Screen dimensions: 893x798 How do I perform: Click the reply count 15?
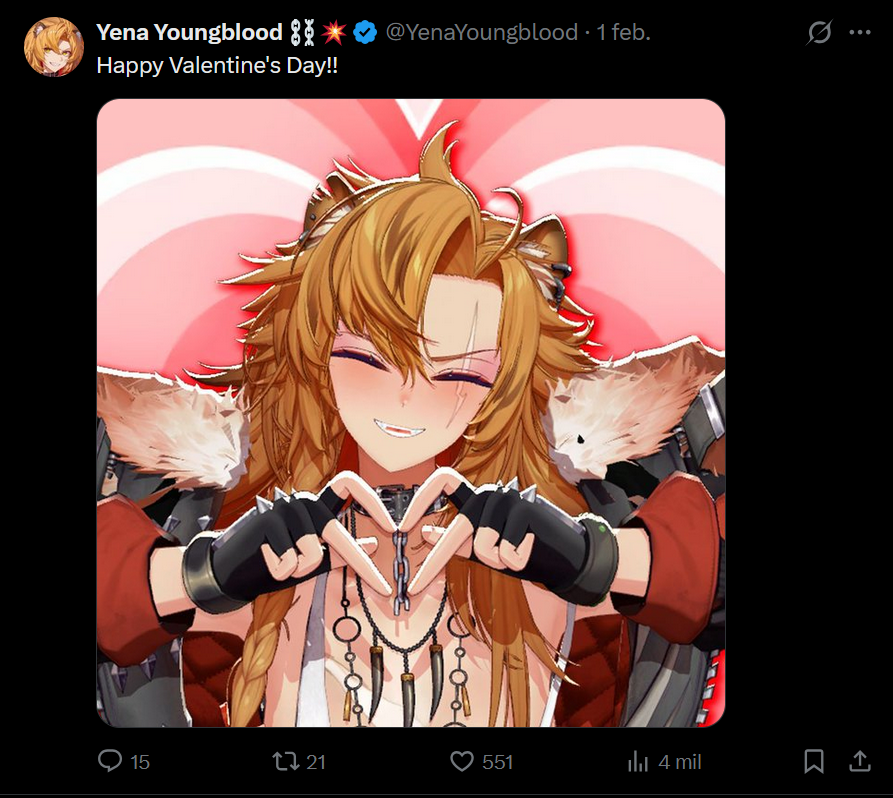point(140,762)
